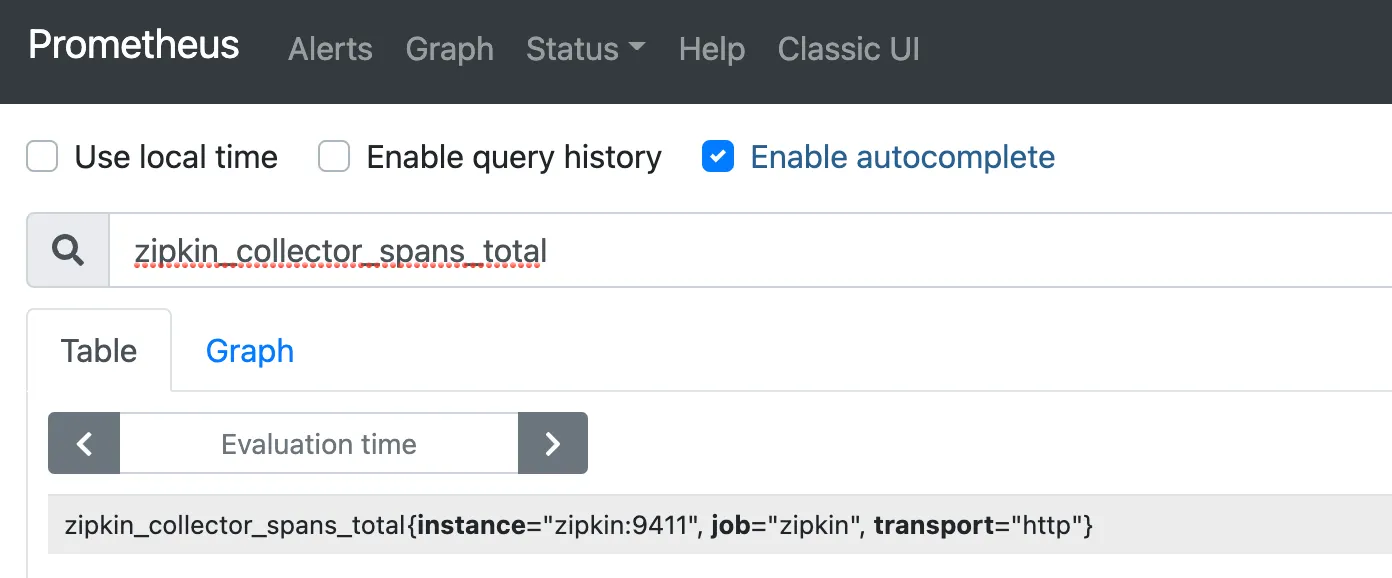Expand the Status dropdown menu
The image size is (1392, 578).
pyautogui.click(x=585, y=49)
